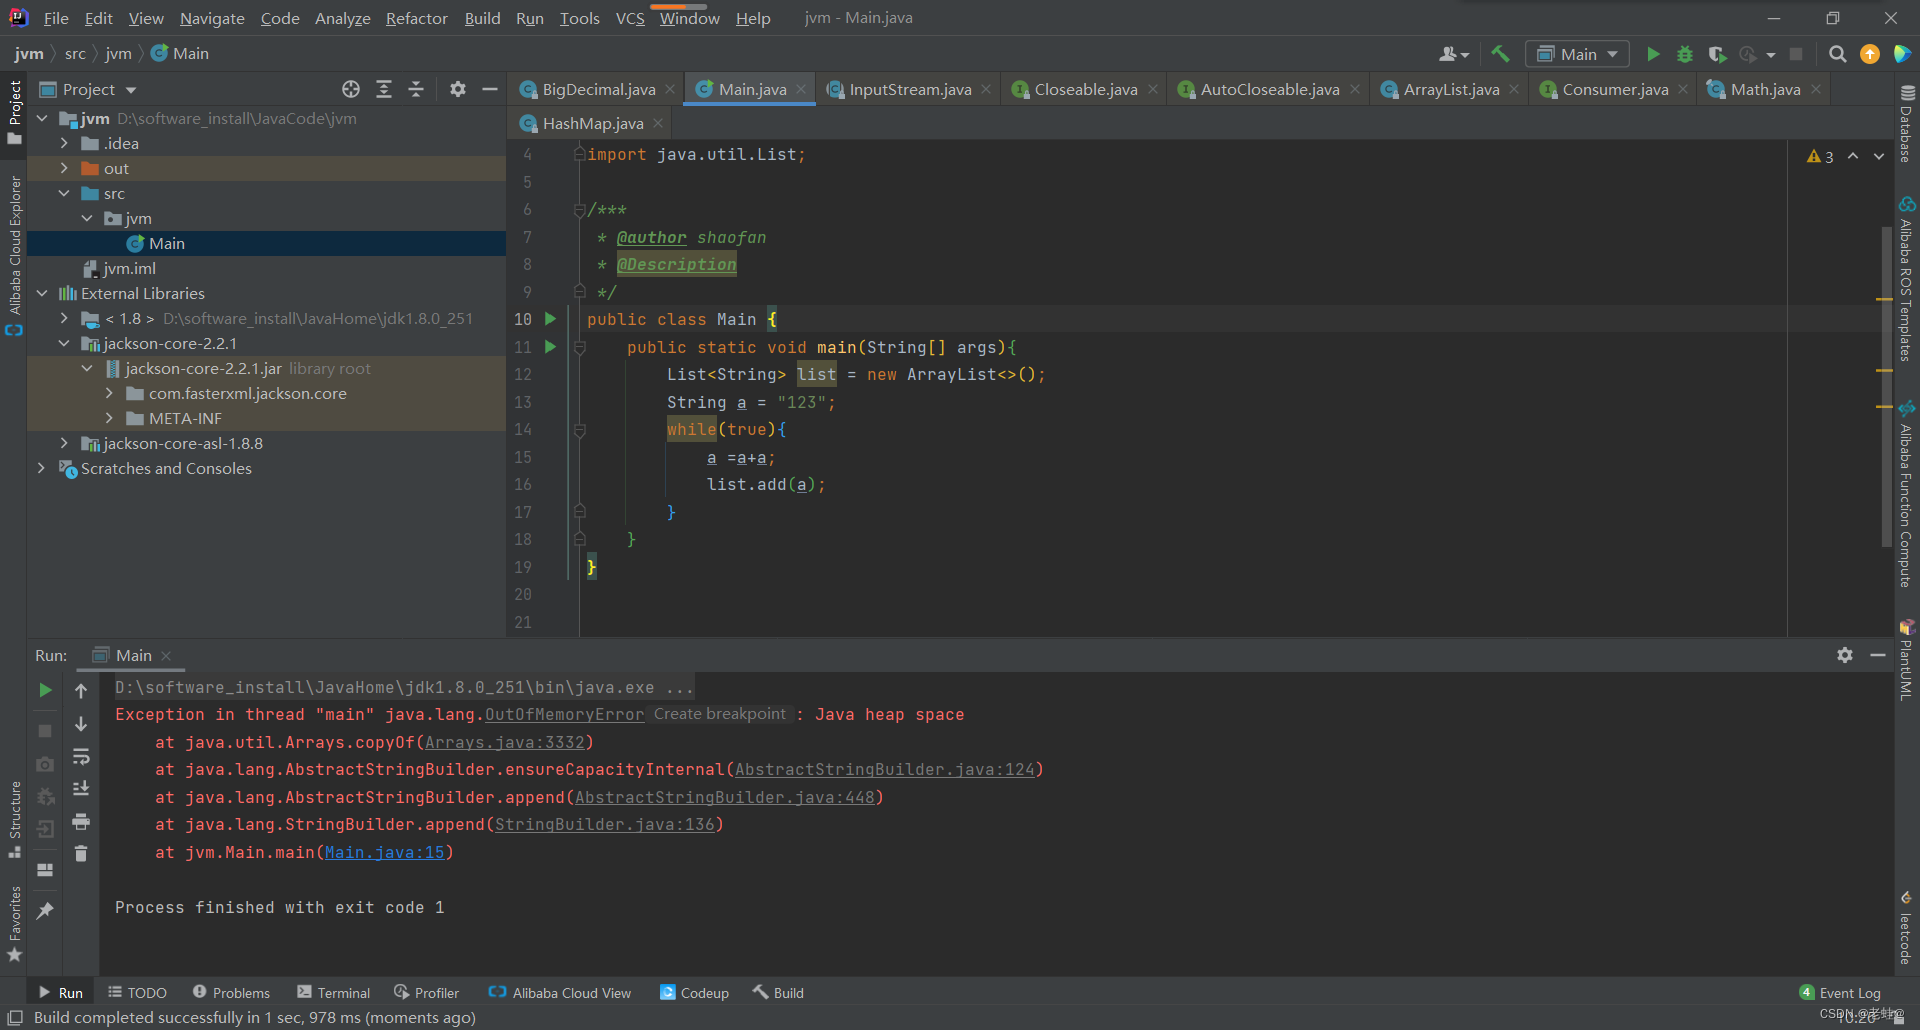
Task: Run with coverage shield icon
Action: (x=1717, y=54)
